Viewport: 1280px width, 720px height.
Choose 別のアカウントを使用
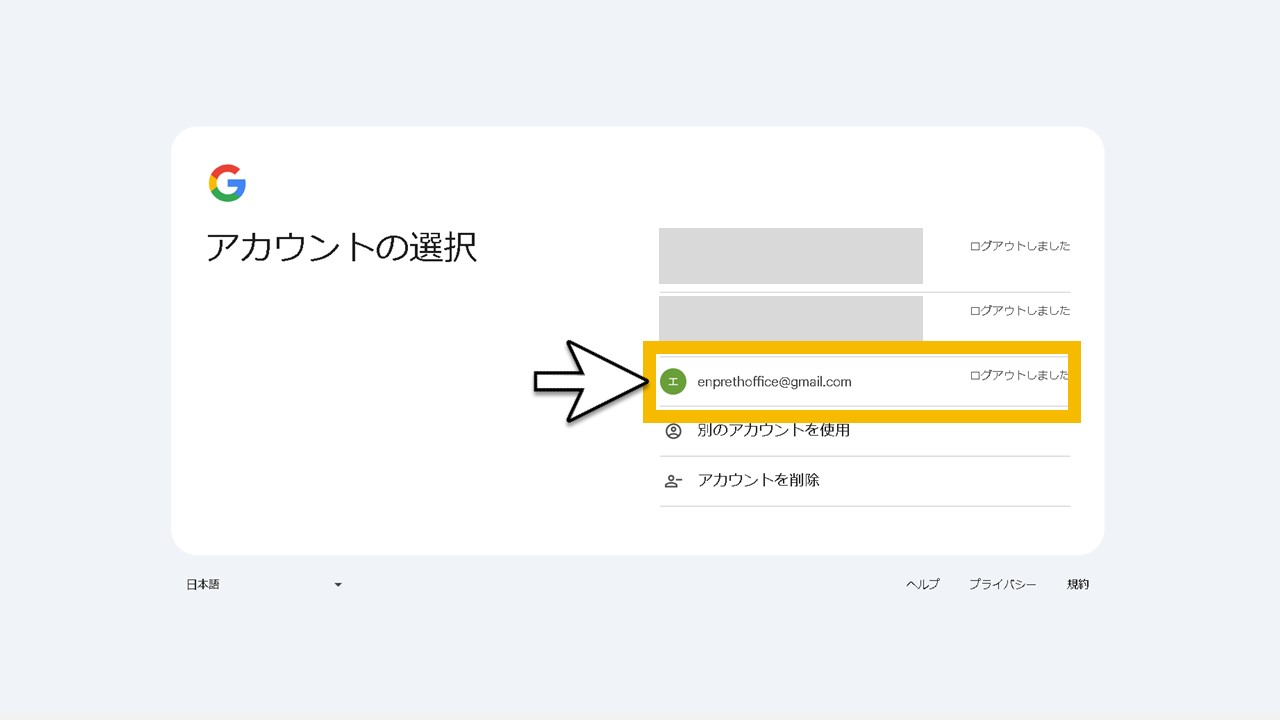(x=773, y=431)
